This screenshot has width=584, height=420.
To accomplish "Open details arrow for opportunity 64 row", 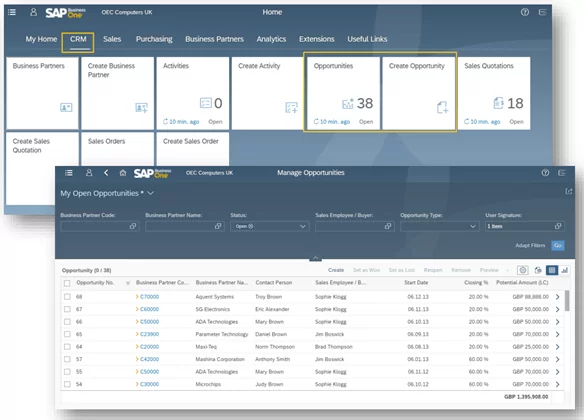I will pyautogui.click(x=558, y=347).
